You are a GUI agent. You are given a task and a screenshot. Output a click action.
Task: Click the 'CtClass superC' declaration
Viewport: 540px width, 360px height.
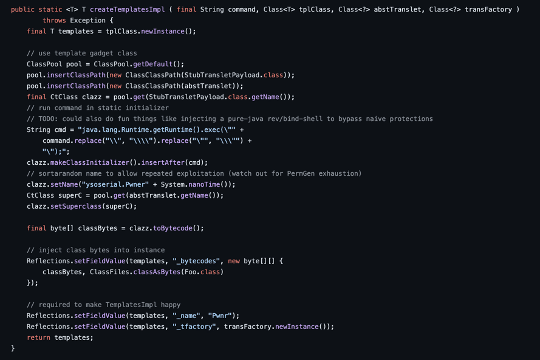coord(54,196)
